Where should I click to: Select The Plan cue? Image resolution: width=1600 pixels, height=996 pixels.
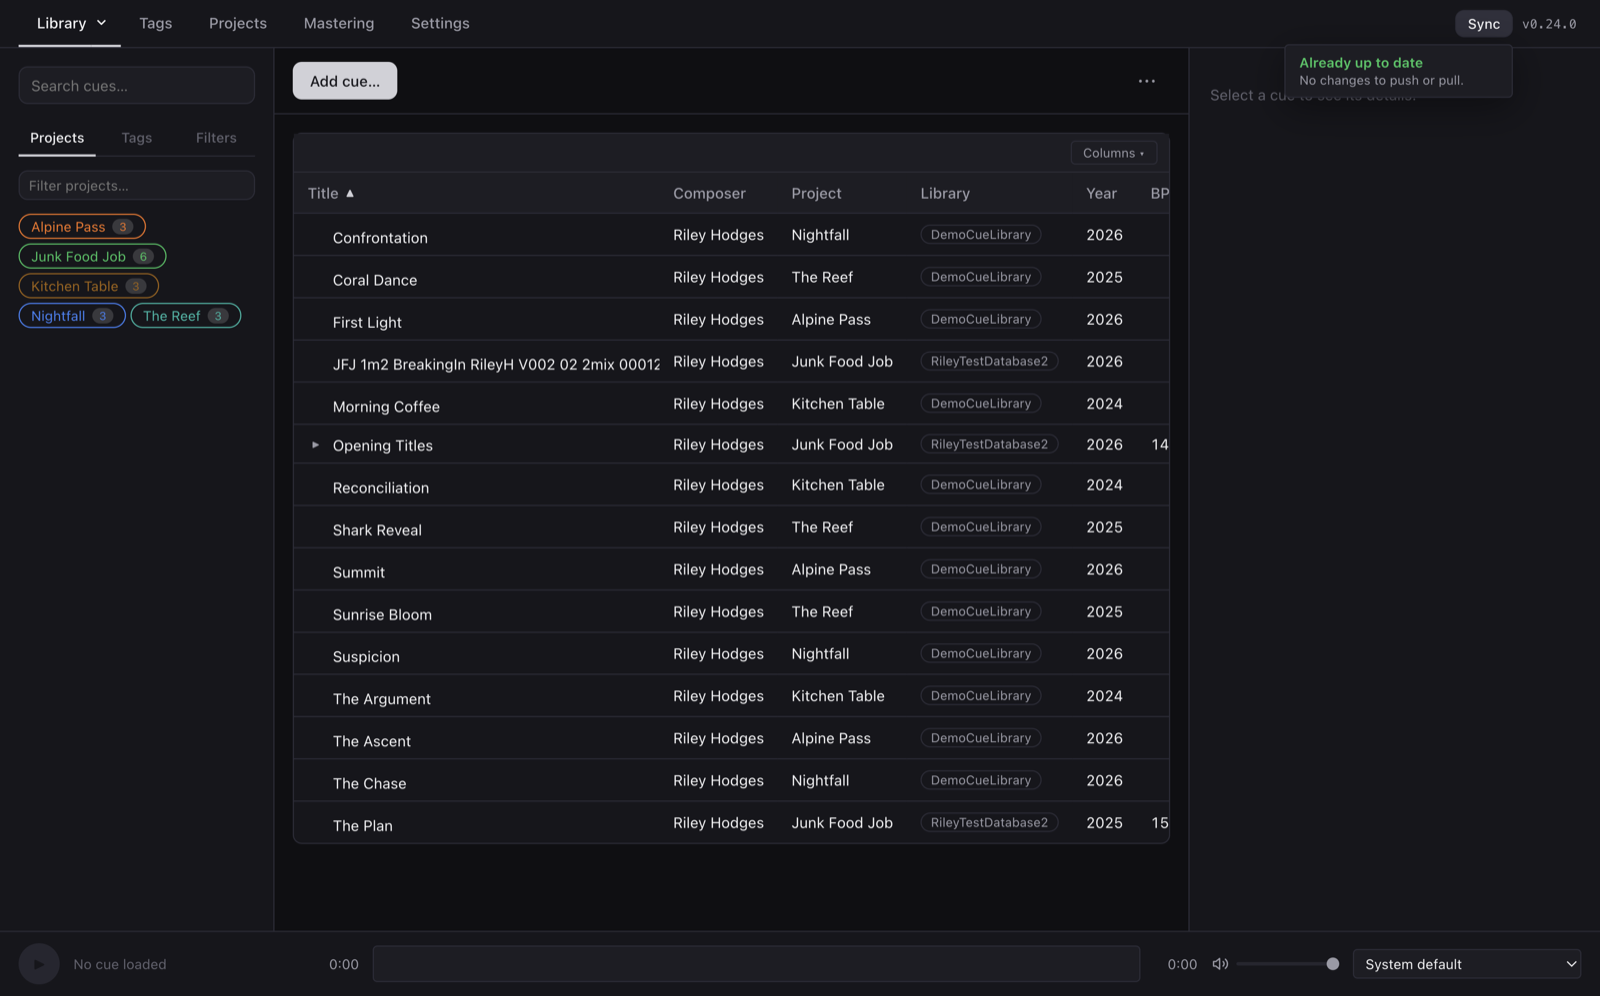[x=731, y=822]
